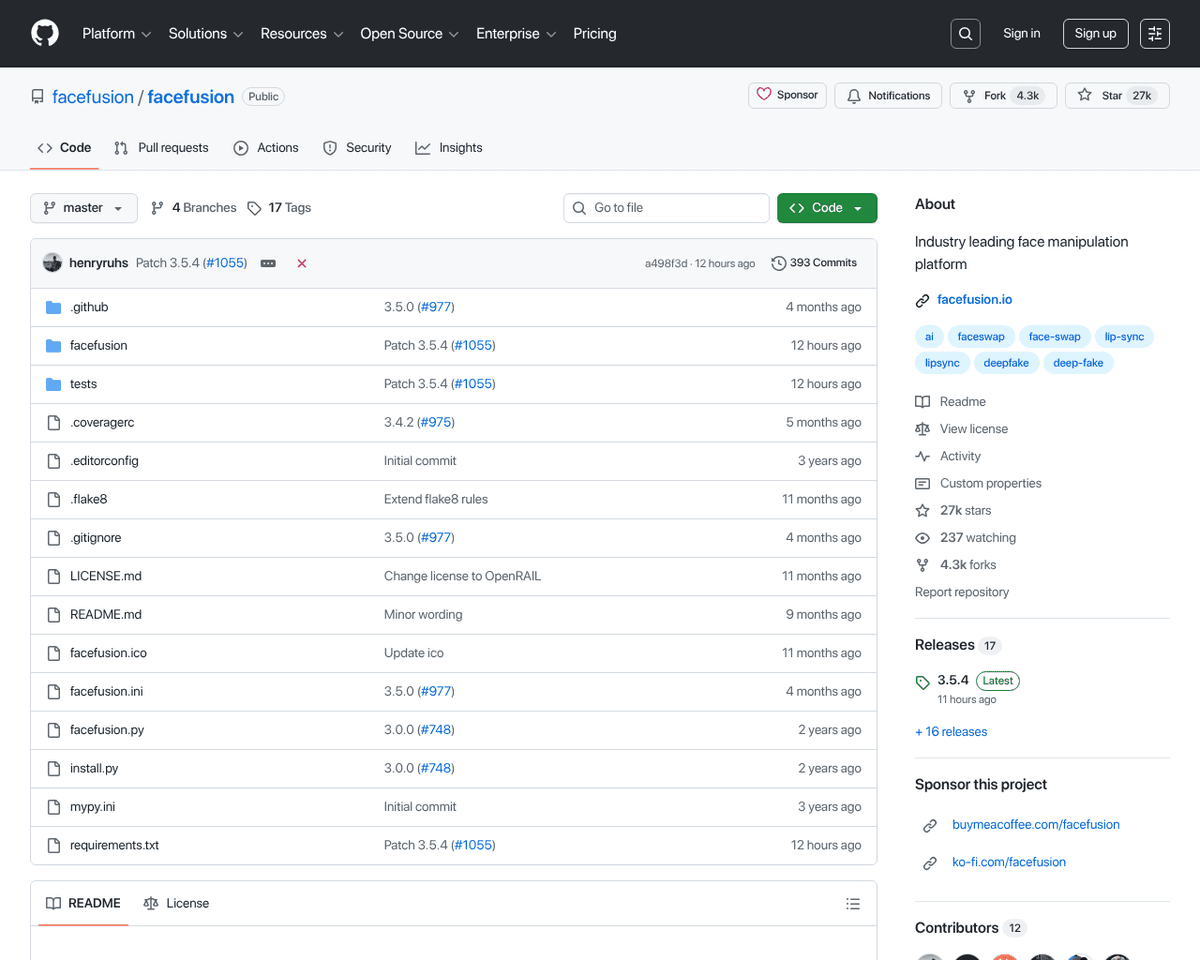Viewport: 1200px width, 960px height.
Task: Open the search magnifier icon
Action: 965,34
